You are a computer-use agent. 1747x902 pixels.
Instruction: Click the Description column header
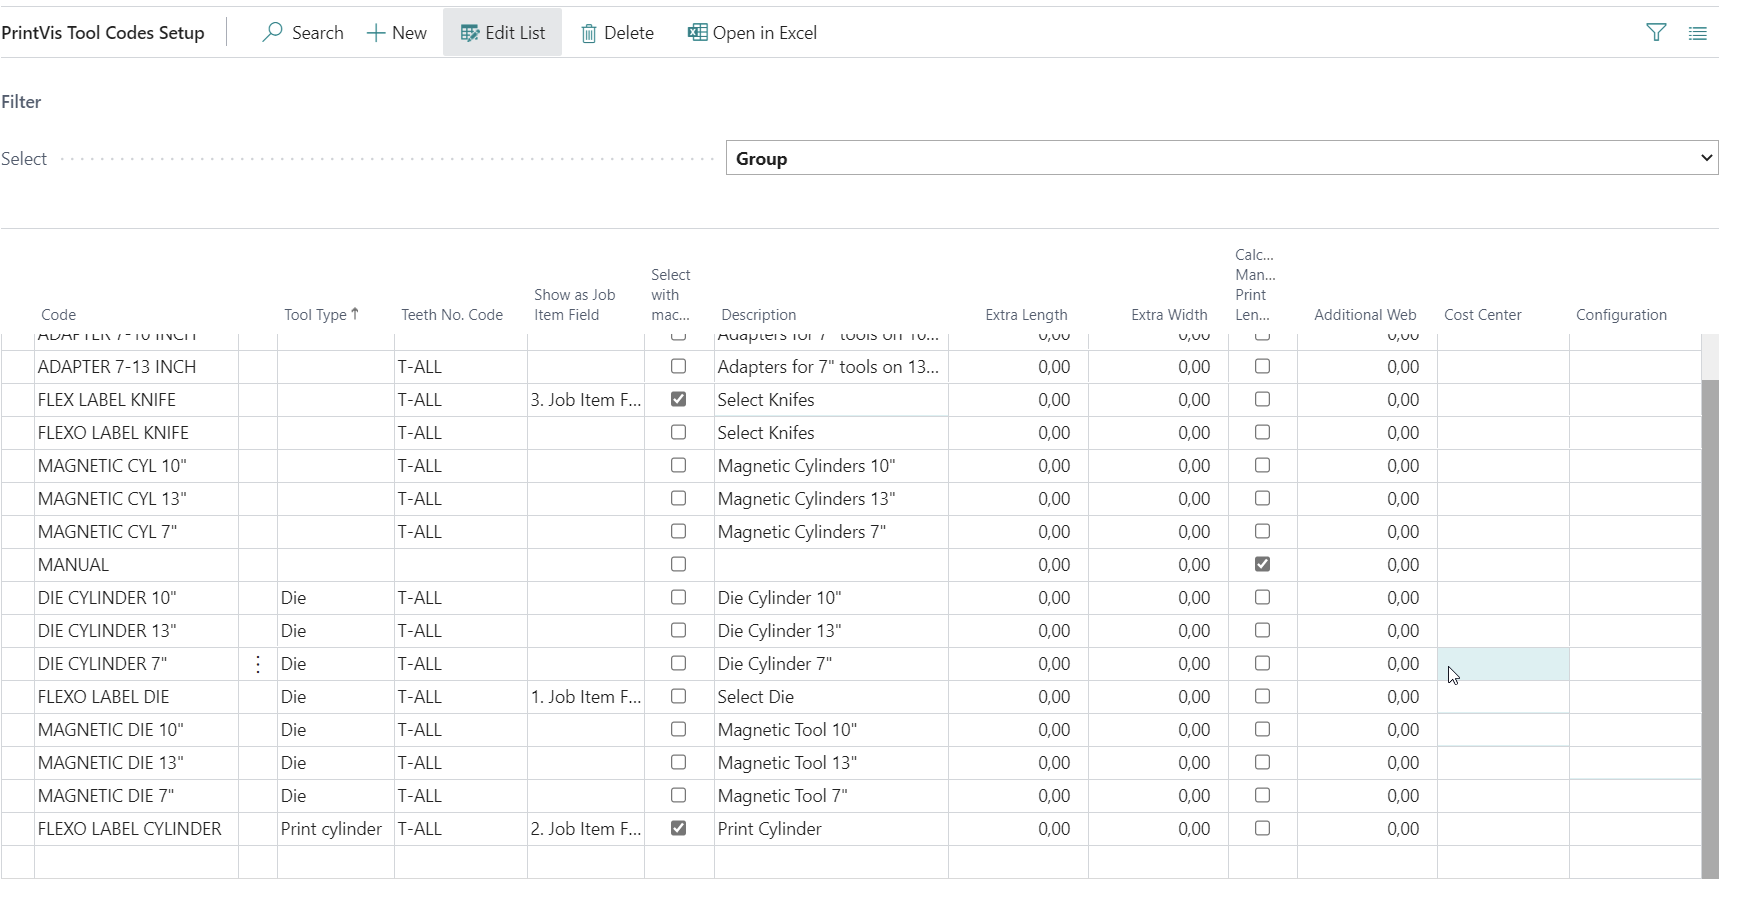click(758, 315)
